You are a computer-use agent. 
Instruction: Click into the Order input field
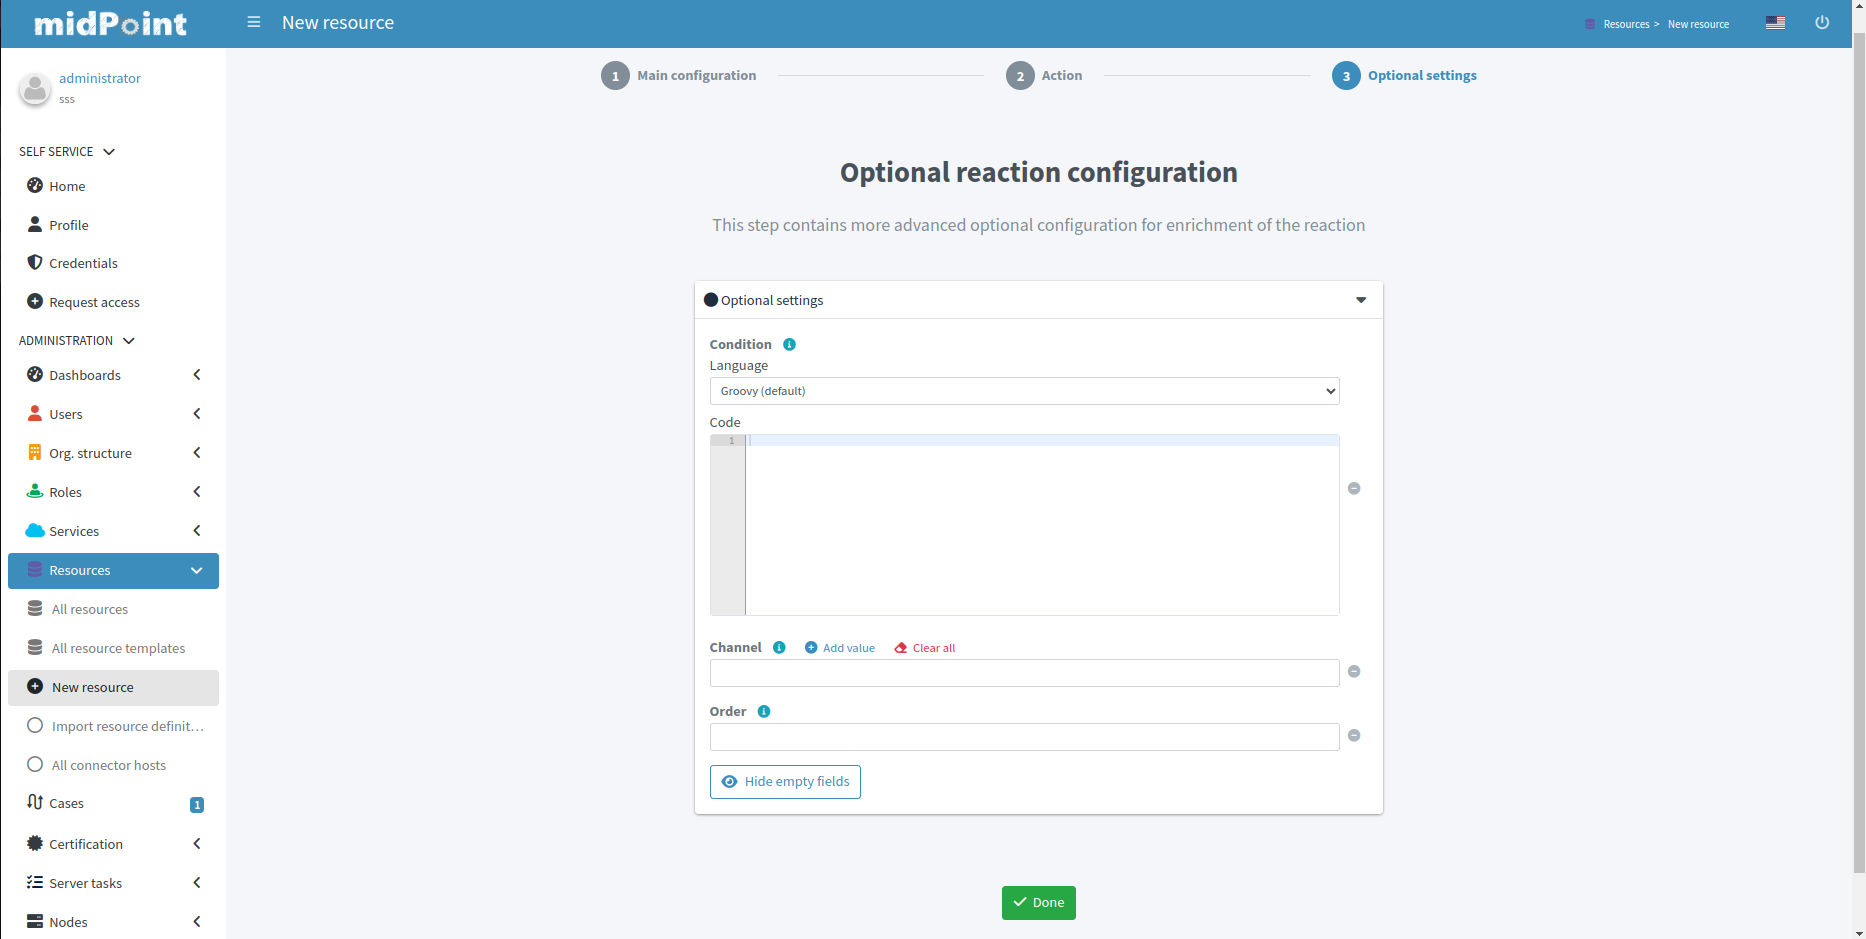tap(1023, 737)
